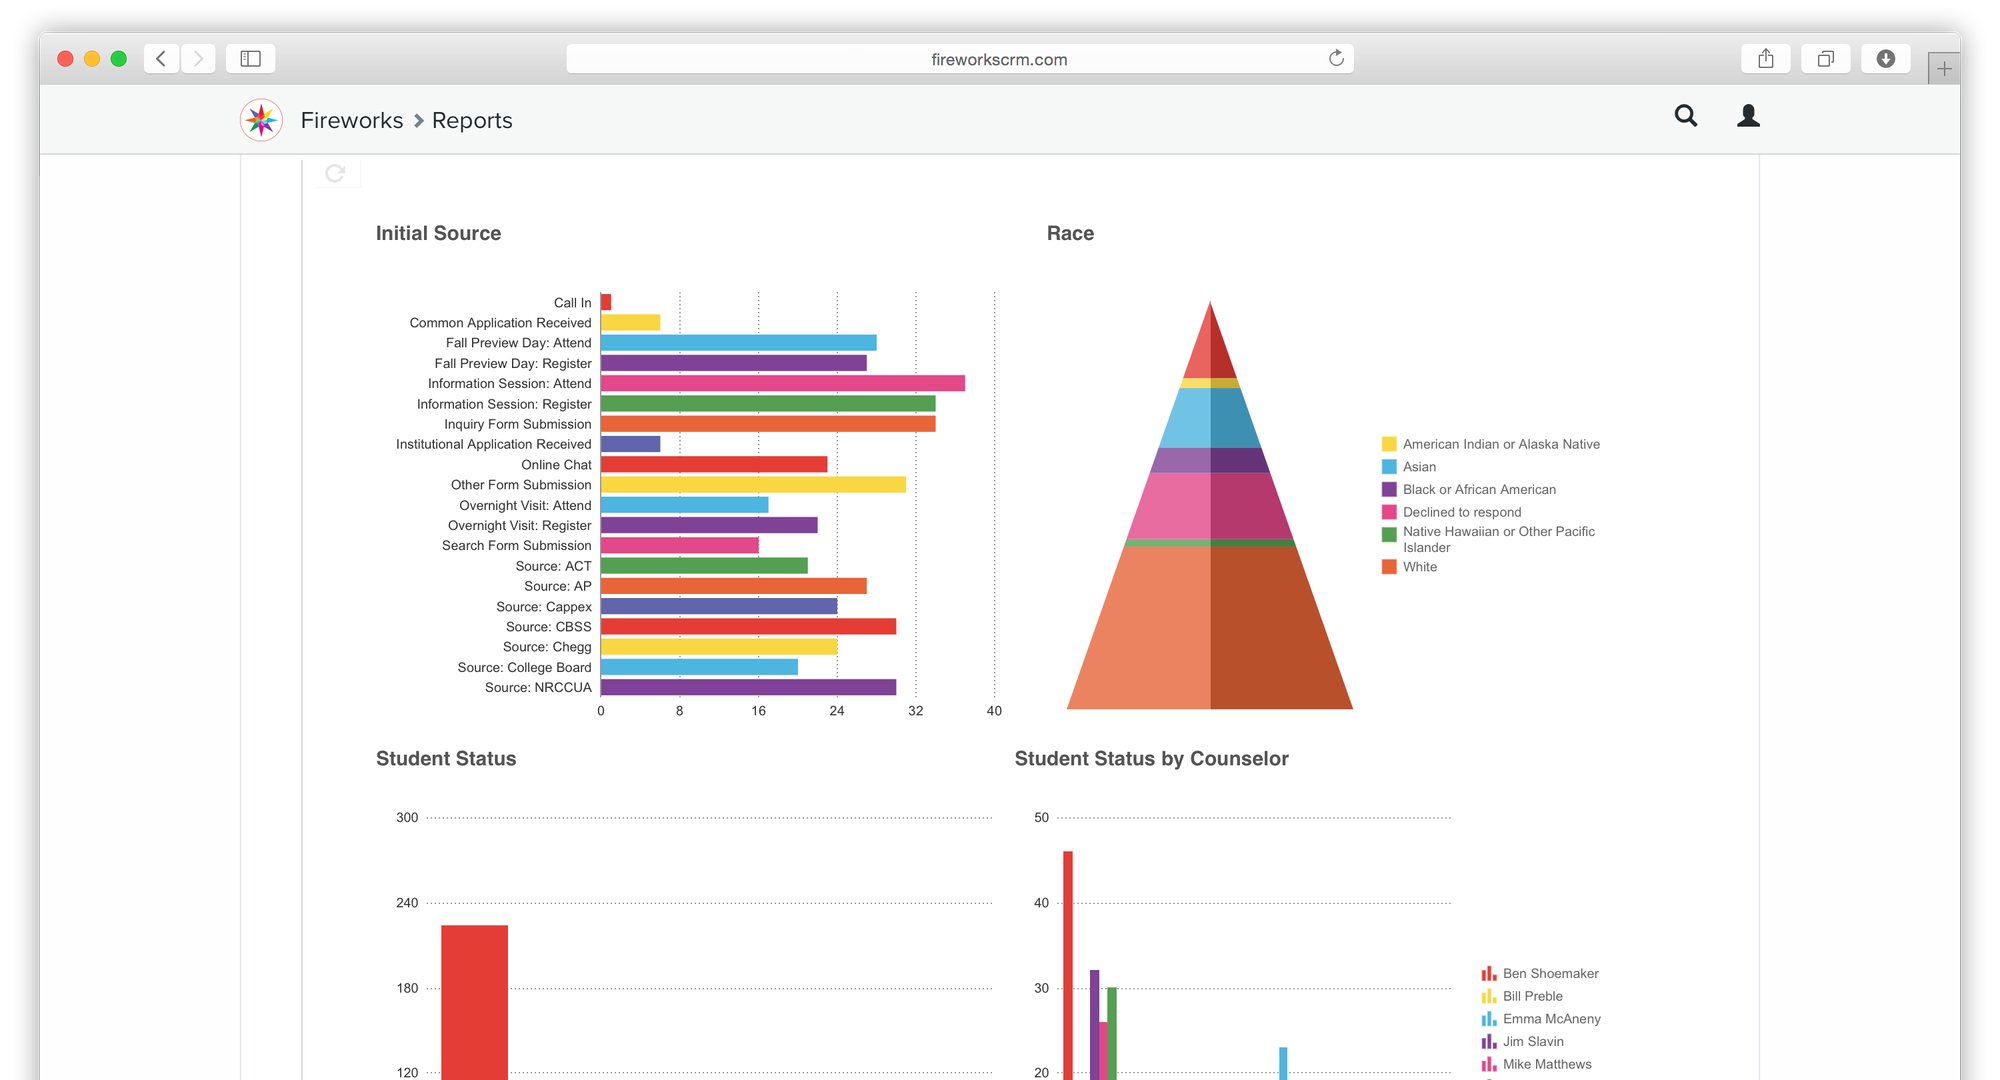2000x1080 pixels.
Task: Show all tabs overview icon
Action: (1825, 59)
